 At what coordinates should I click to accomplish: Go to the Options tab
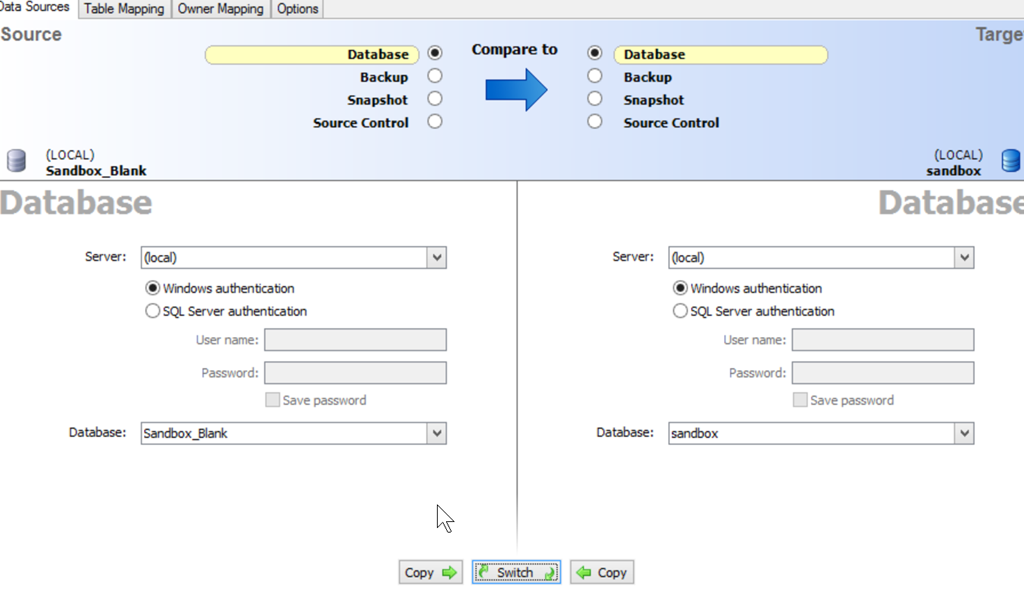(x=297, y=9)
